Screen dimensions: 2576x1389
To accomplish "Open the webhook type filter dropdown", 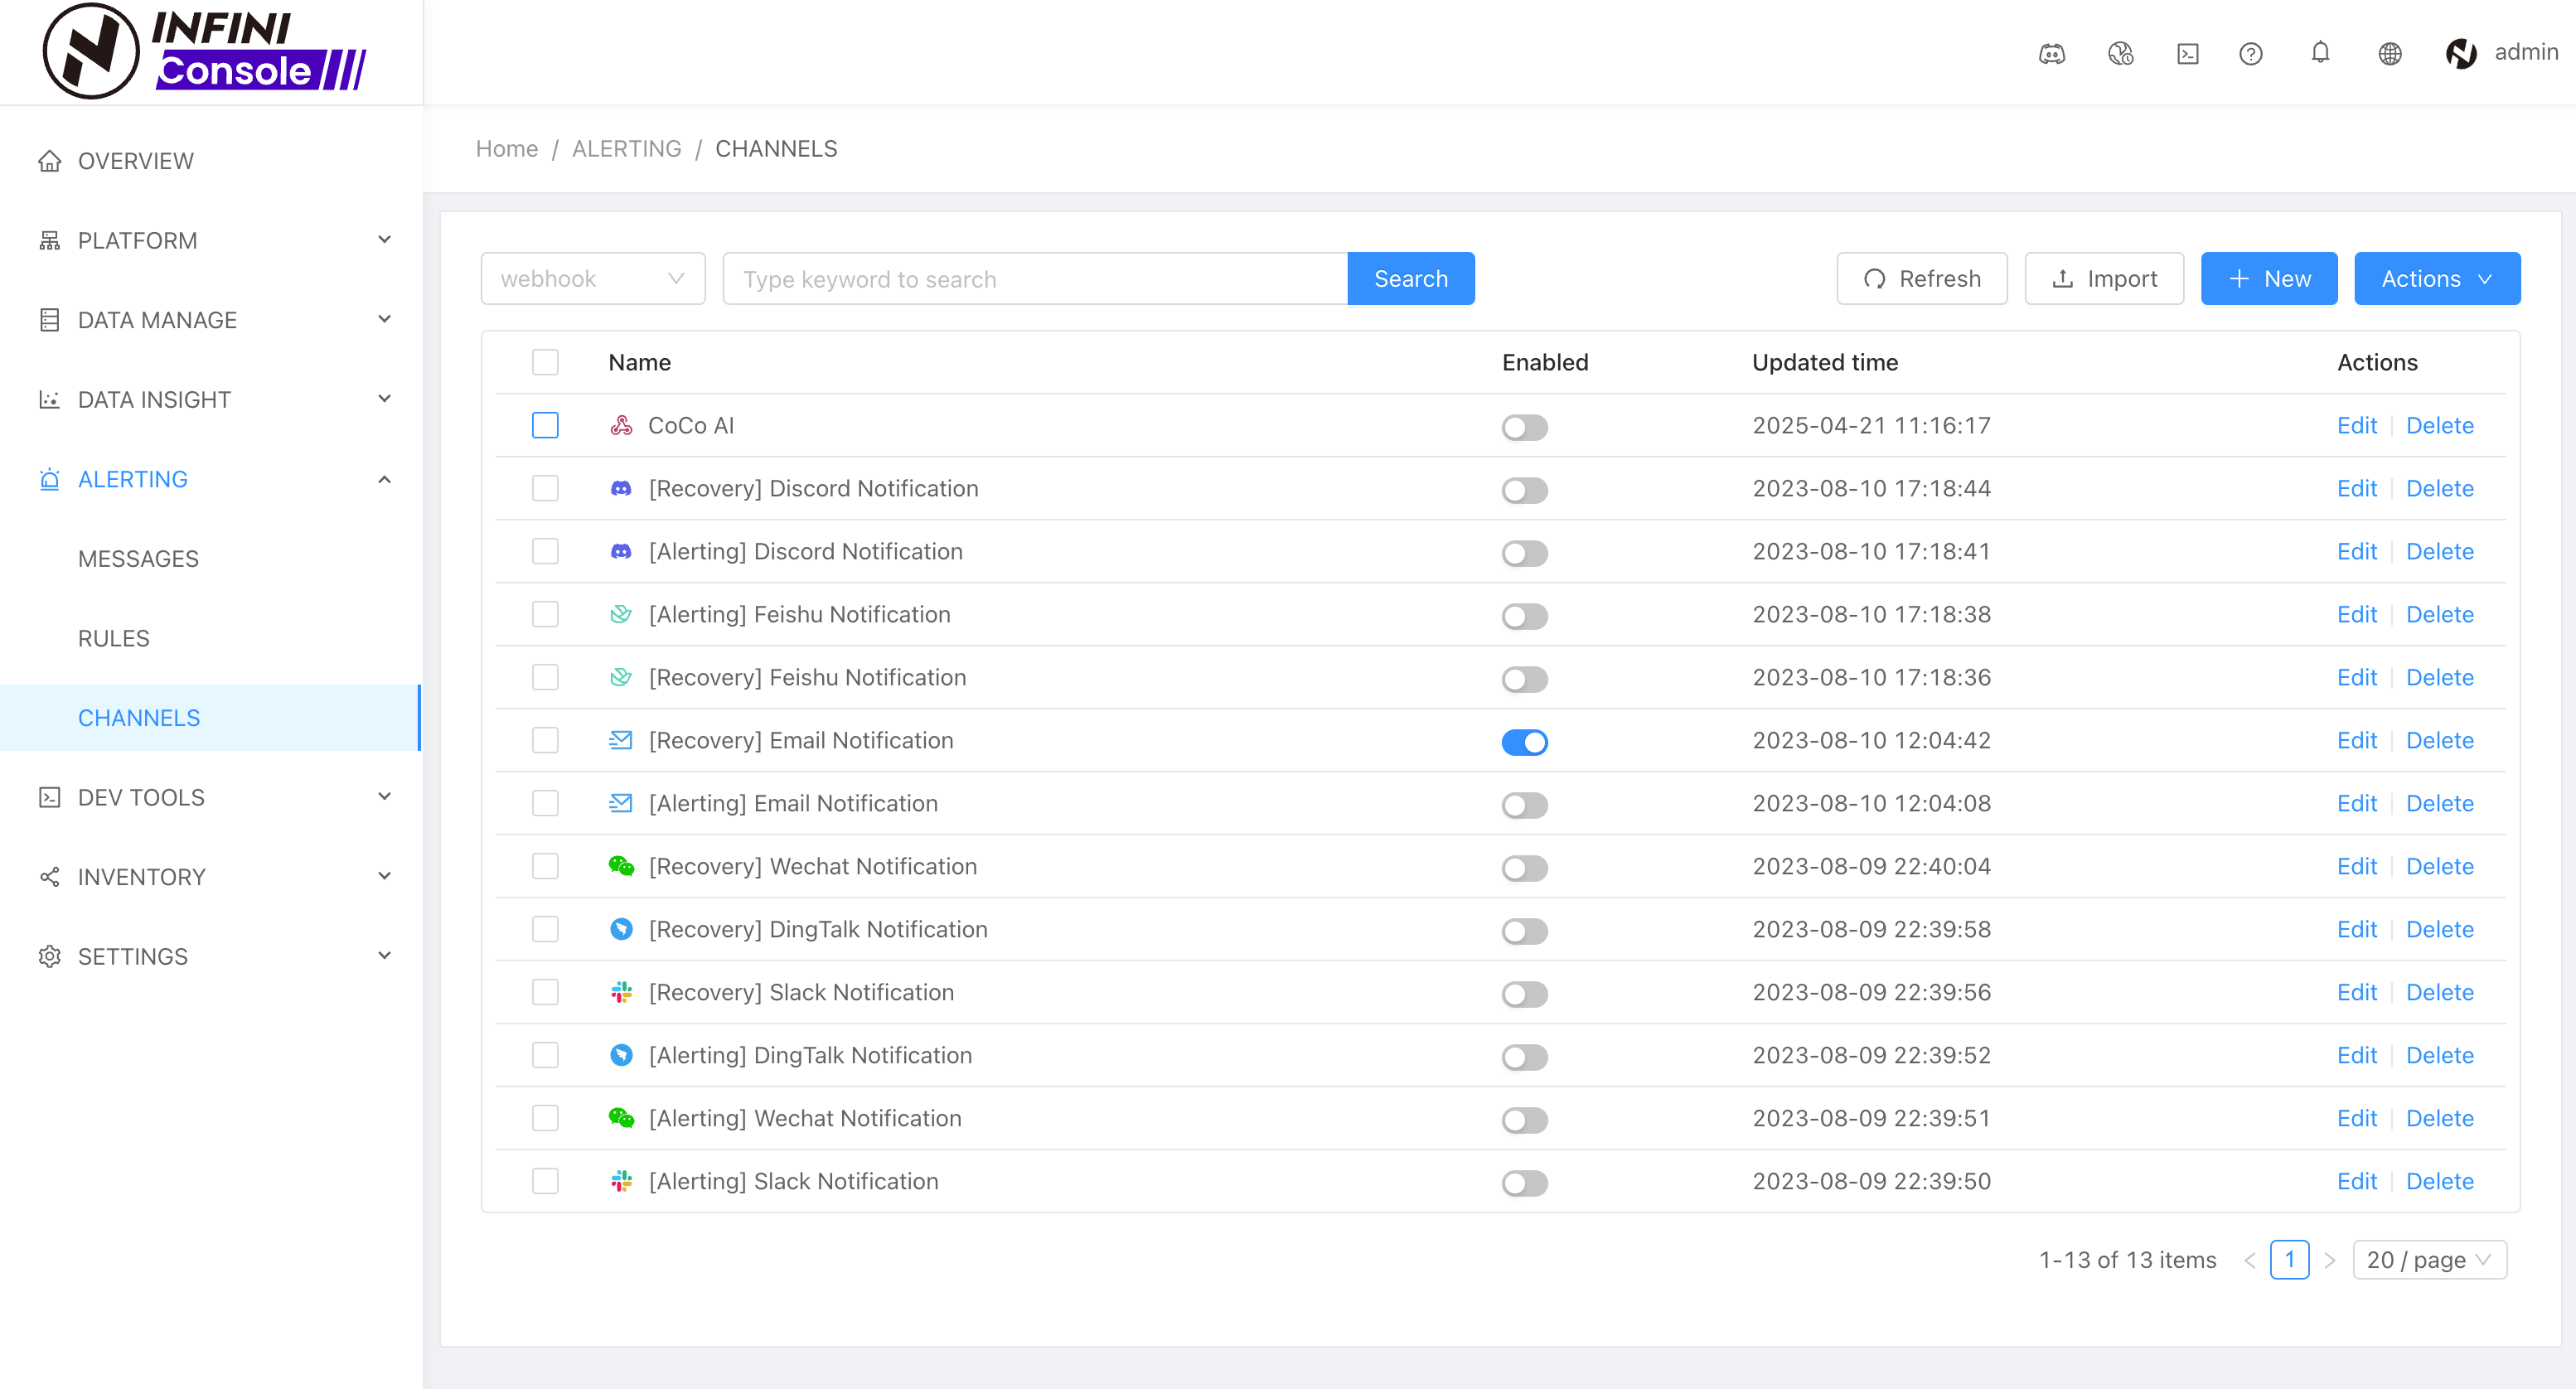I will (x=592, y=279).
